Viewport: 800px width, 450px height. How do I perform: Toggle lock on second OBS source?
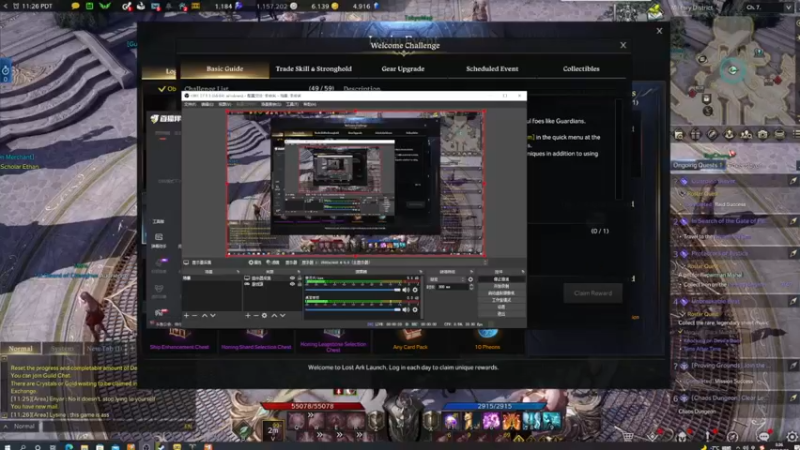[299, 284]
